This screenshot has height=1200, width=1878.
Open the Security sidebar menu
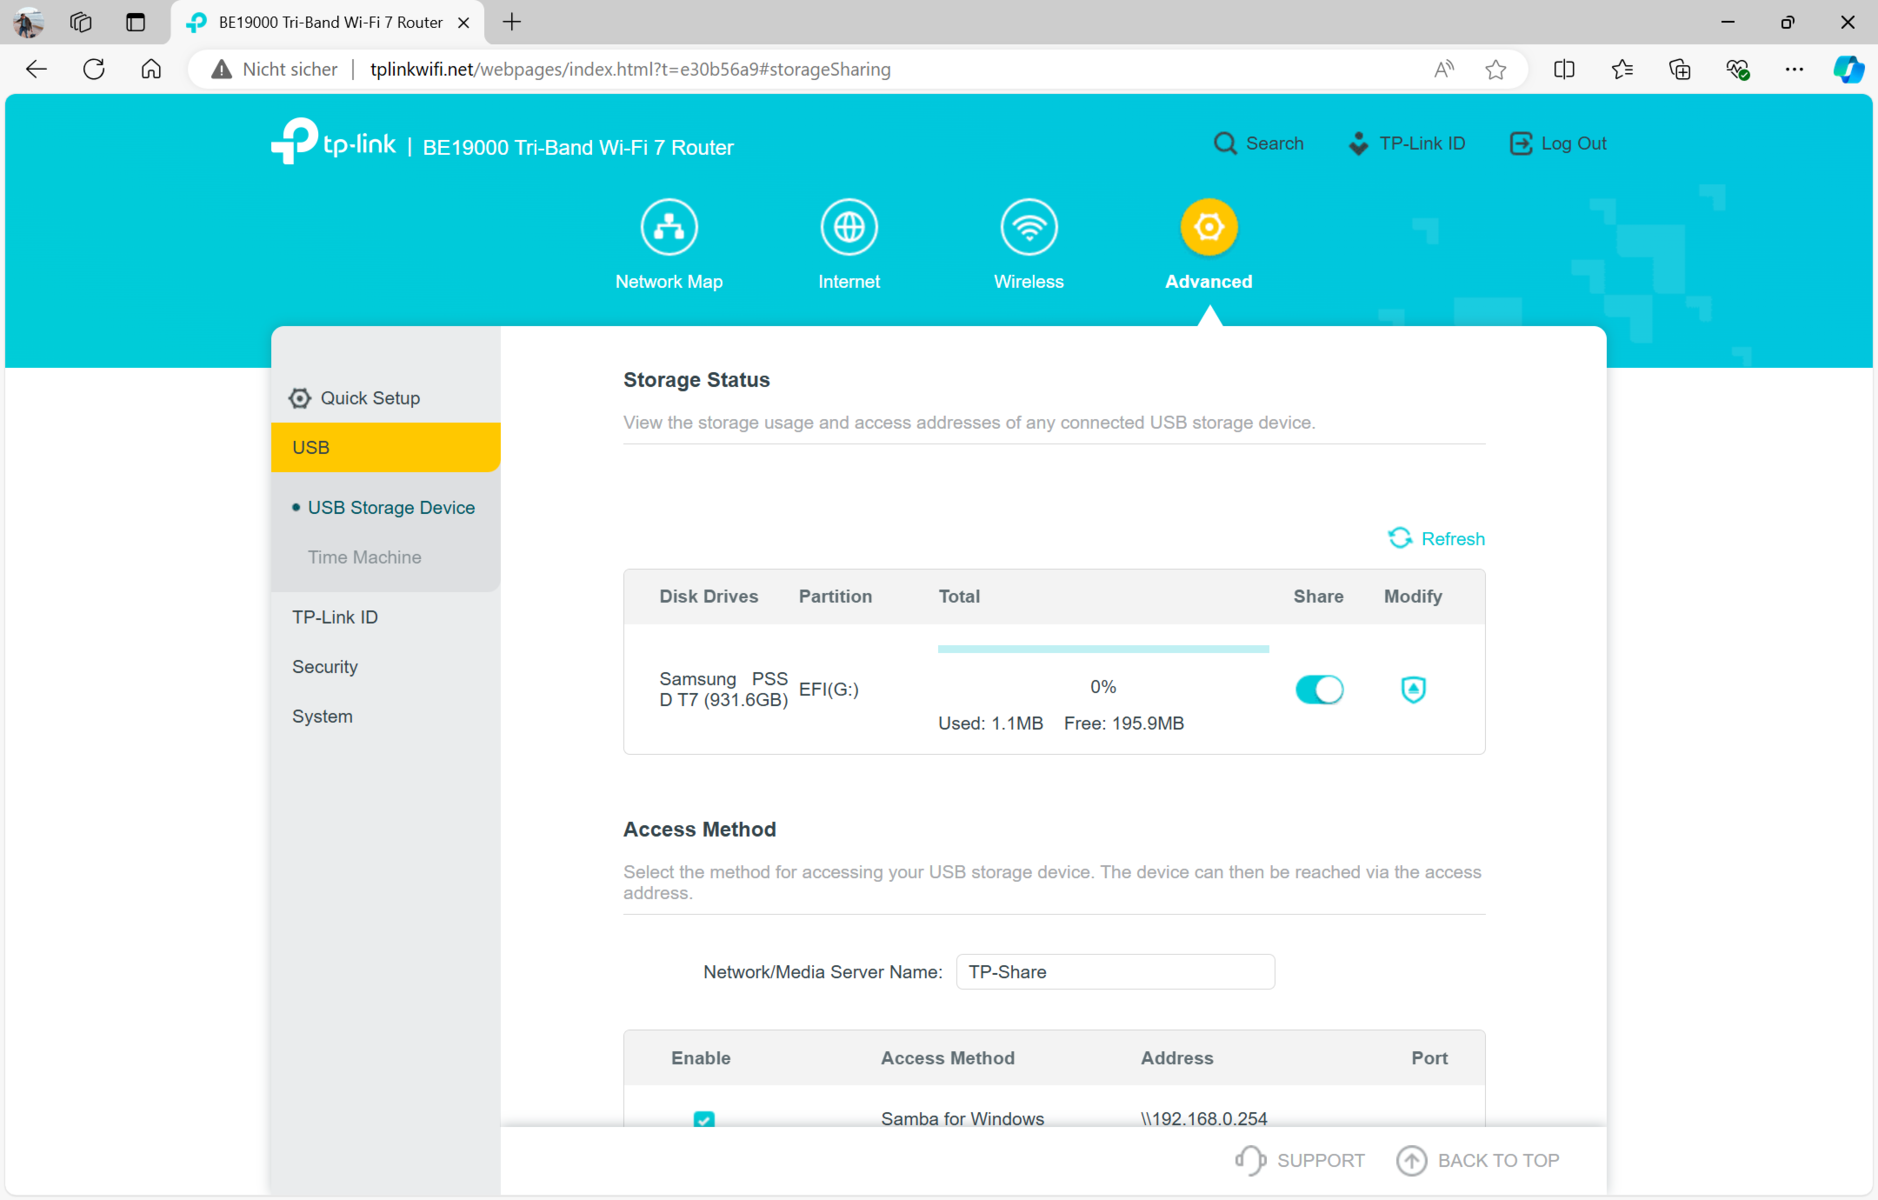coord(325,667)
